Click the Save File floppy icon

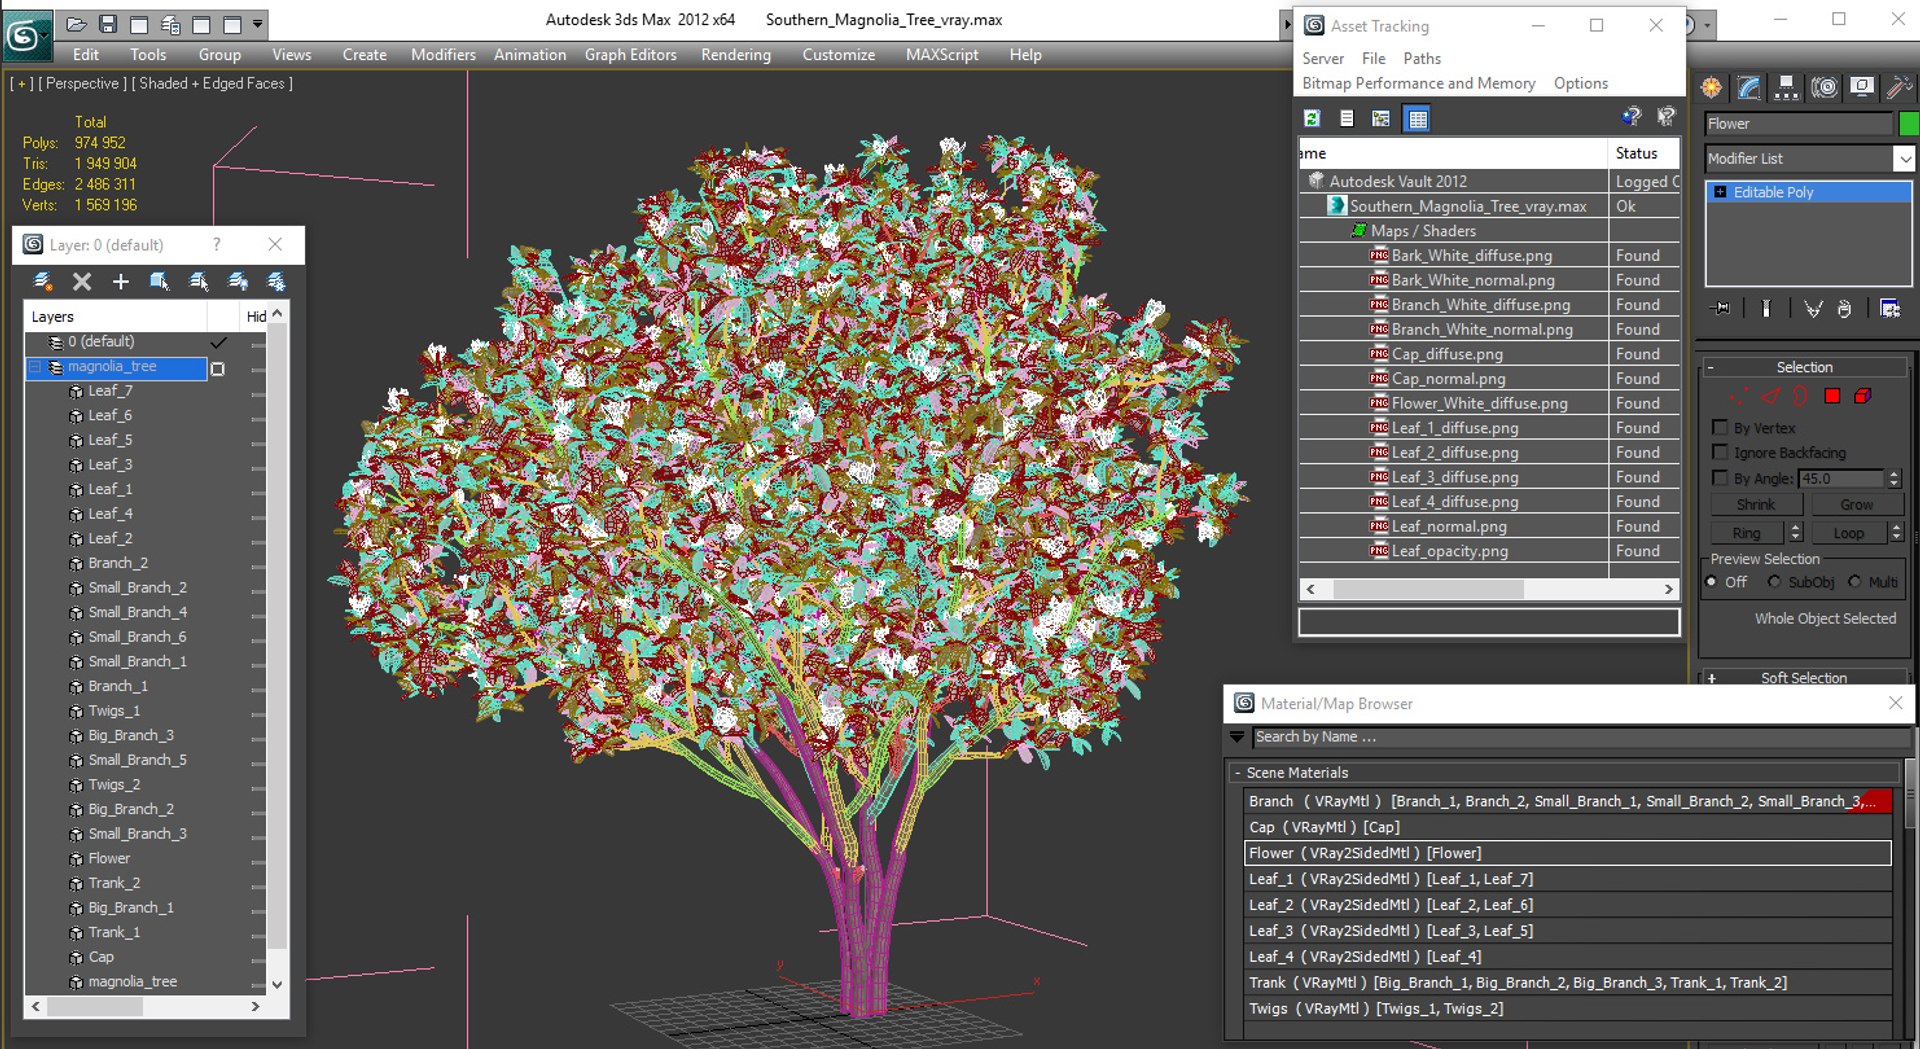point(108,24)
